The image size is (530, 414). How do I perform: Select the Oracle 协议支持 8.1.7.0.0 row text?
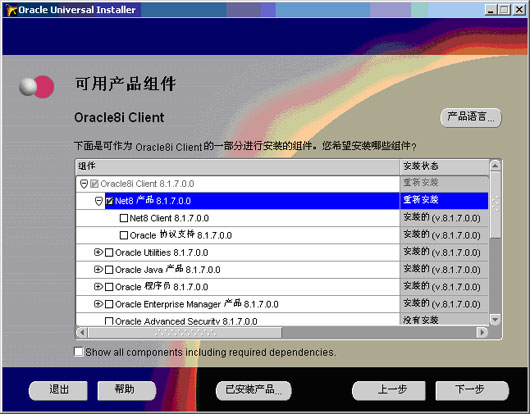(181, 235)
